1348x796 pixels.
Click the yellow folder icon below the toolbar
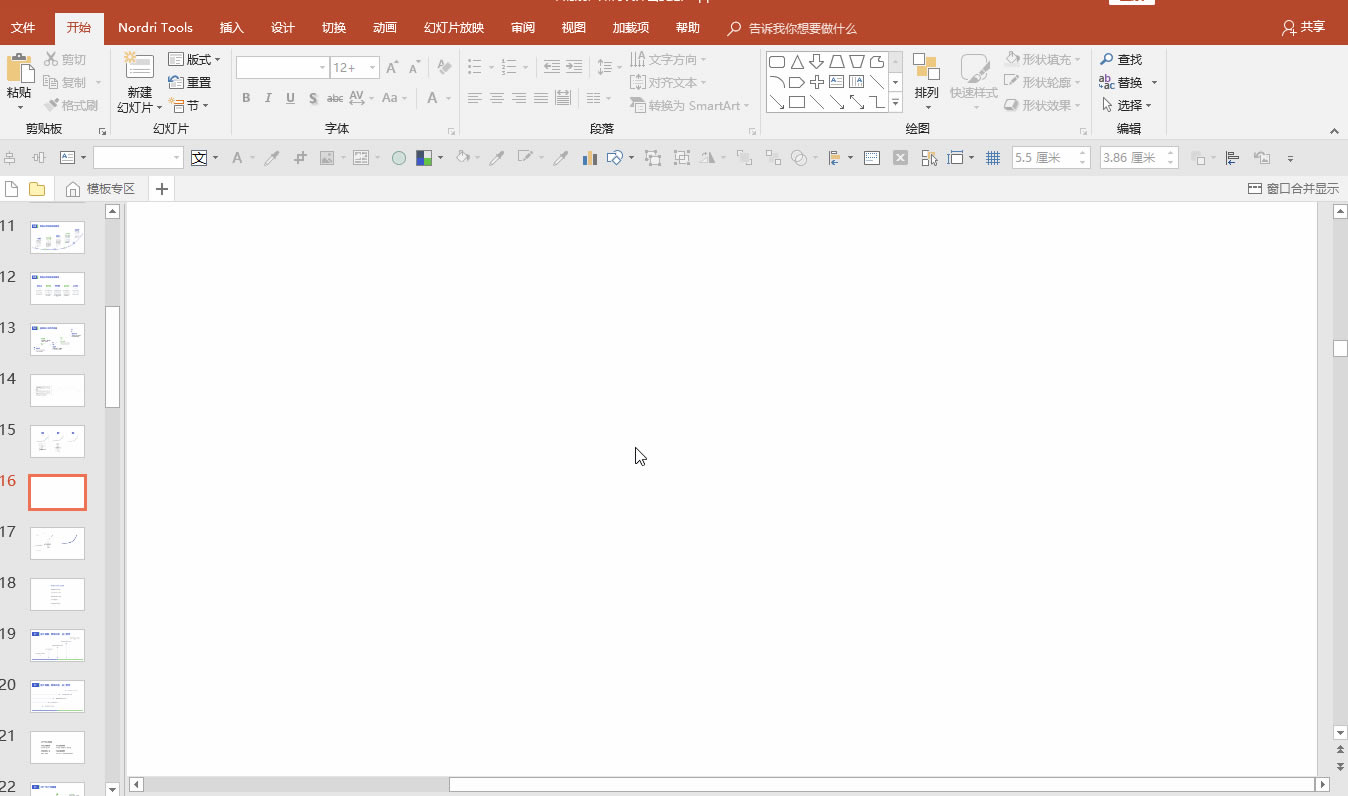point(37,189)
